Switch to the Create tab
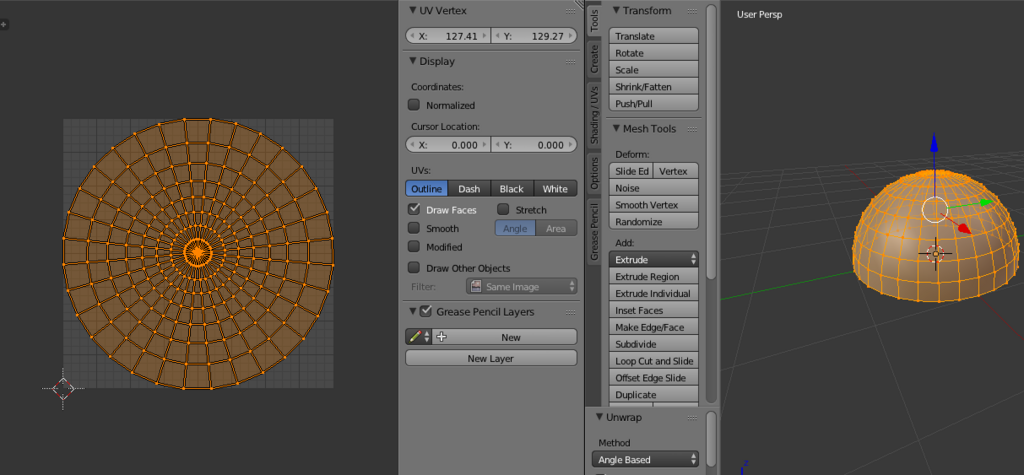The width and height of the screenshot is (1024, 475). (594, 59)
